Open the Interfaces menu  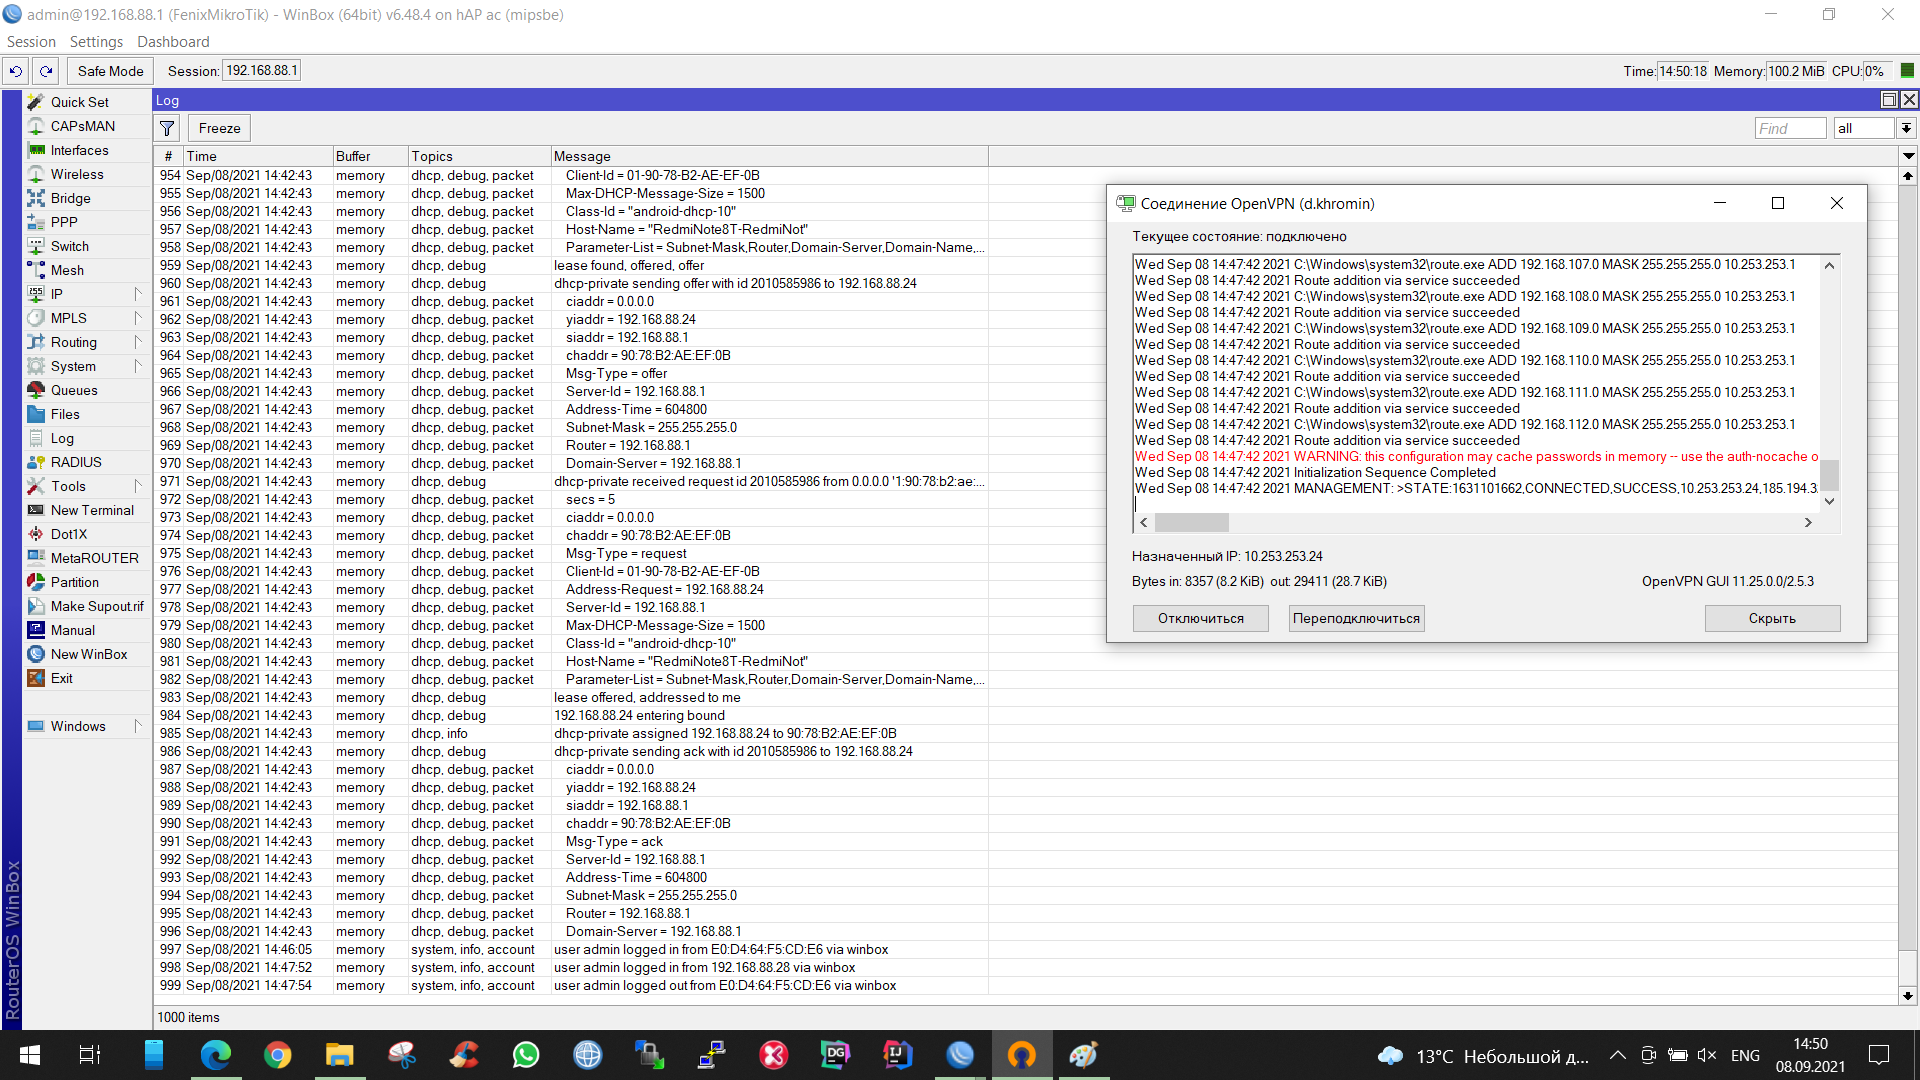[x=79, y=150]
